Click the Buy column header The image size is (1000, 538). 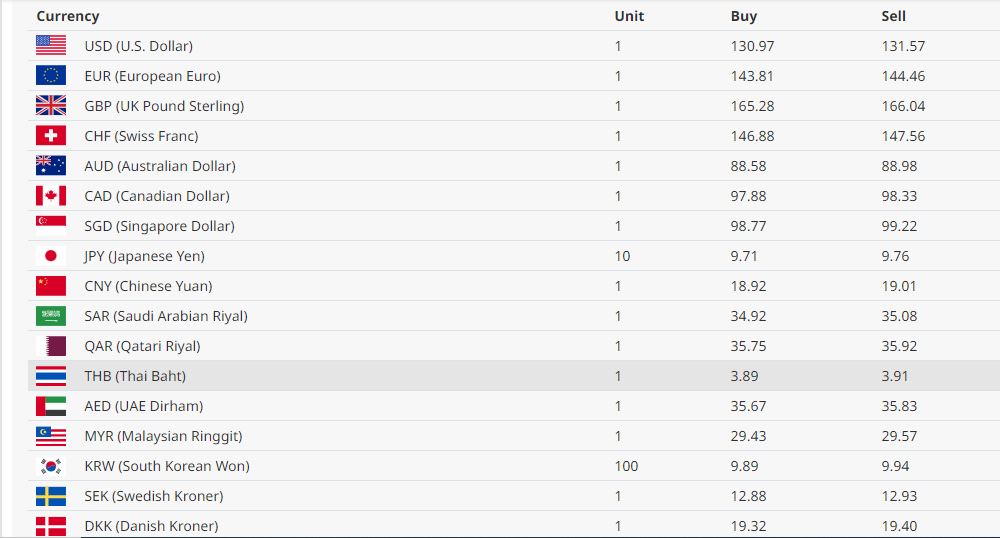pos(744,16)
